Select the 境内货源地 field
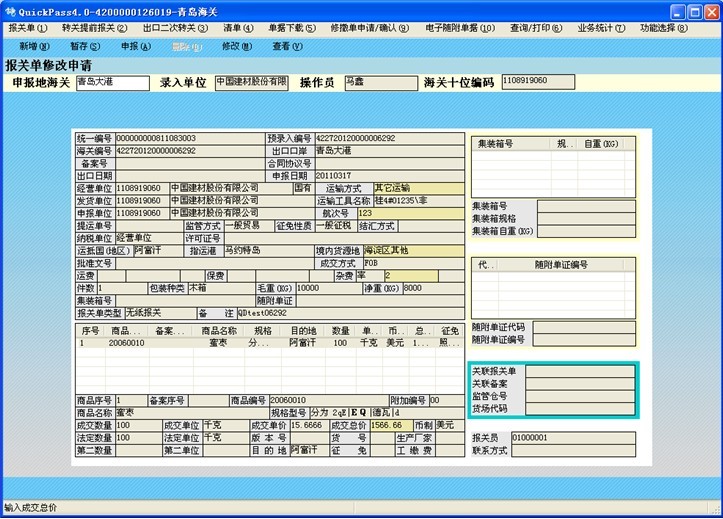723x519 pixels. tap(413, 250)
